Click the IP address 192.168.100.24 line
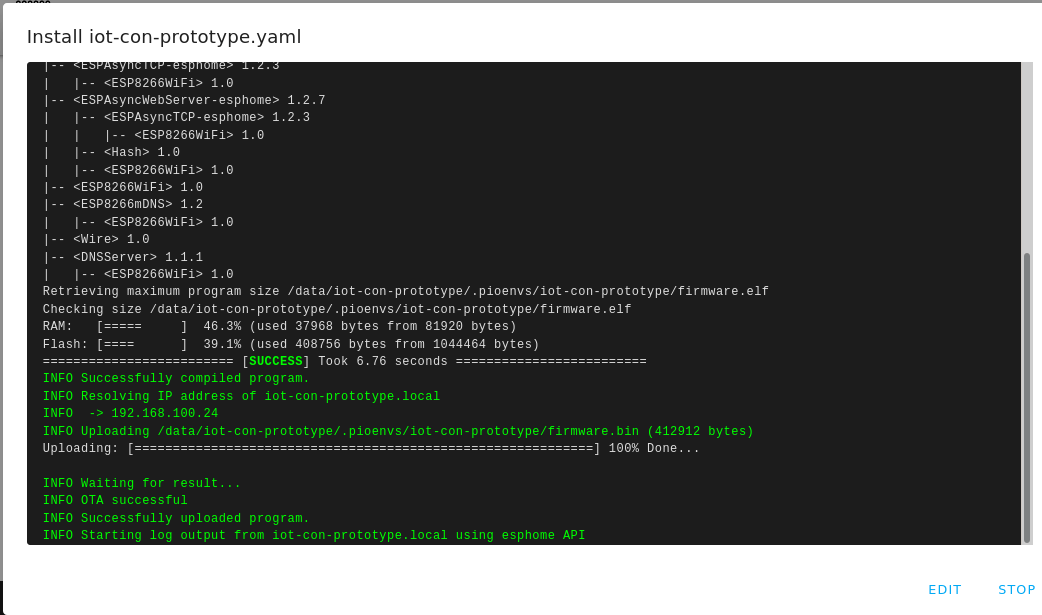 click(130, 414)
